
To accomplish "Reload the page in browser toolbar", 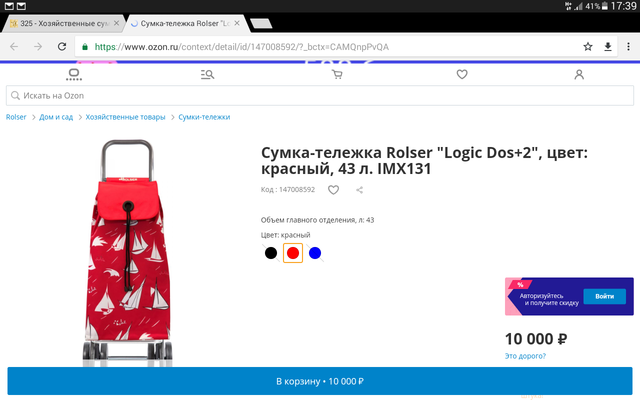I will pyautogui.click(x=62, y=46).
